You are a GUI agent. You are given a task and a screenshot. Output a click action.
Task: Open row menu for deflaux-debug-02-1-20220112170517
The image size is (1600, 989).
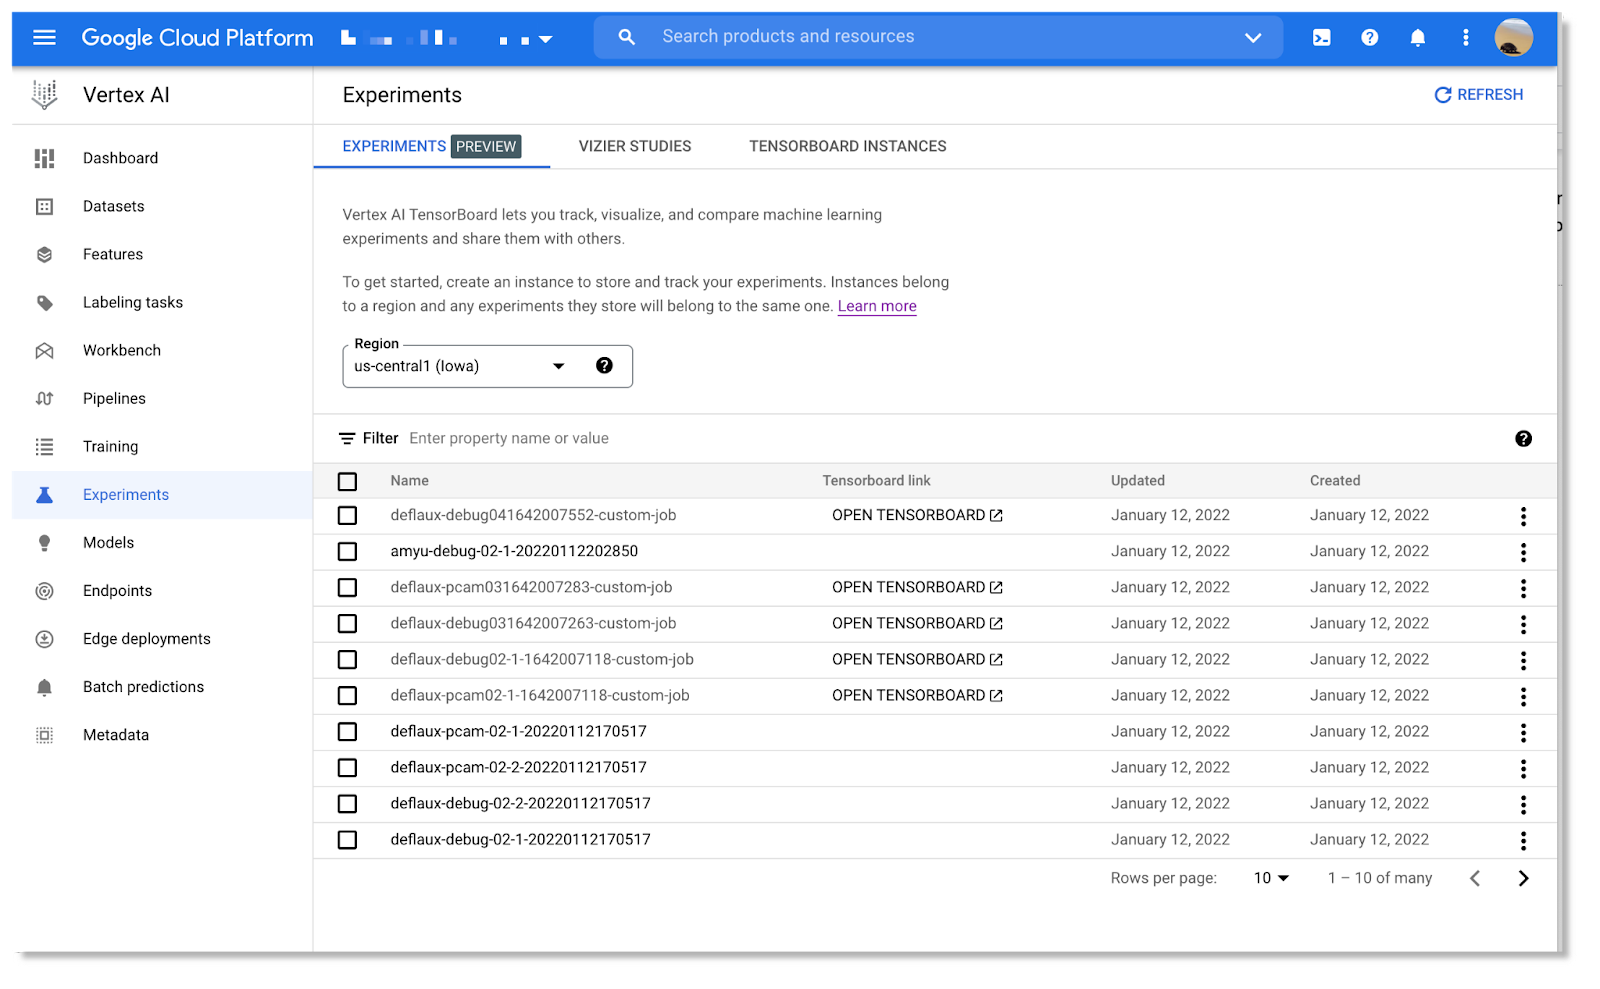pyautogui.click(x=1523, y=840)
